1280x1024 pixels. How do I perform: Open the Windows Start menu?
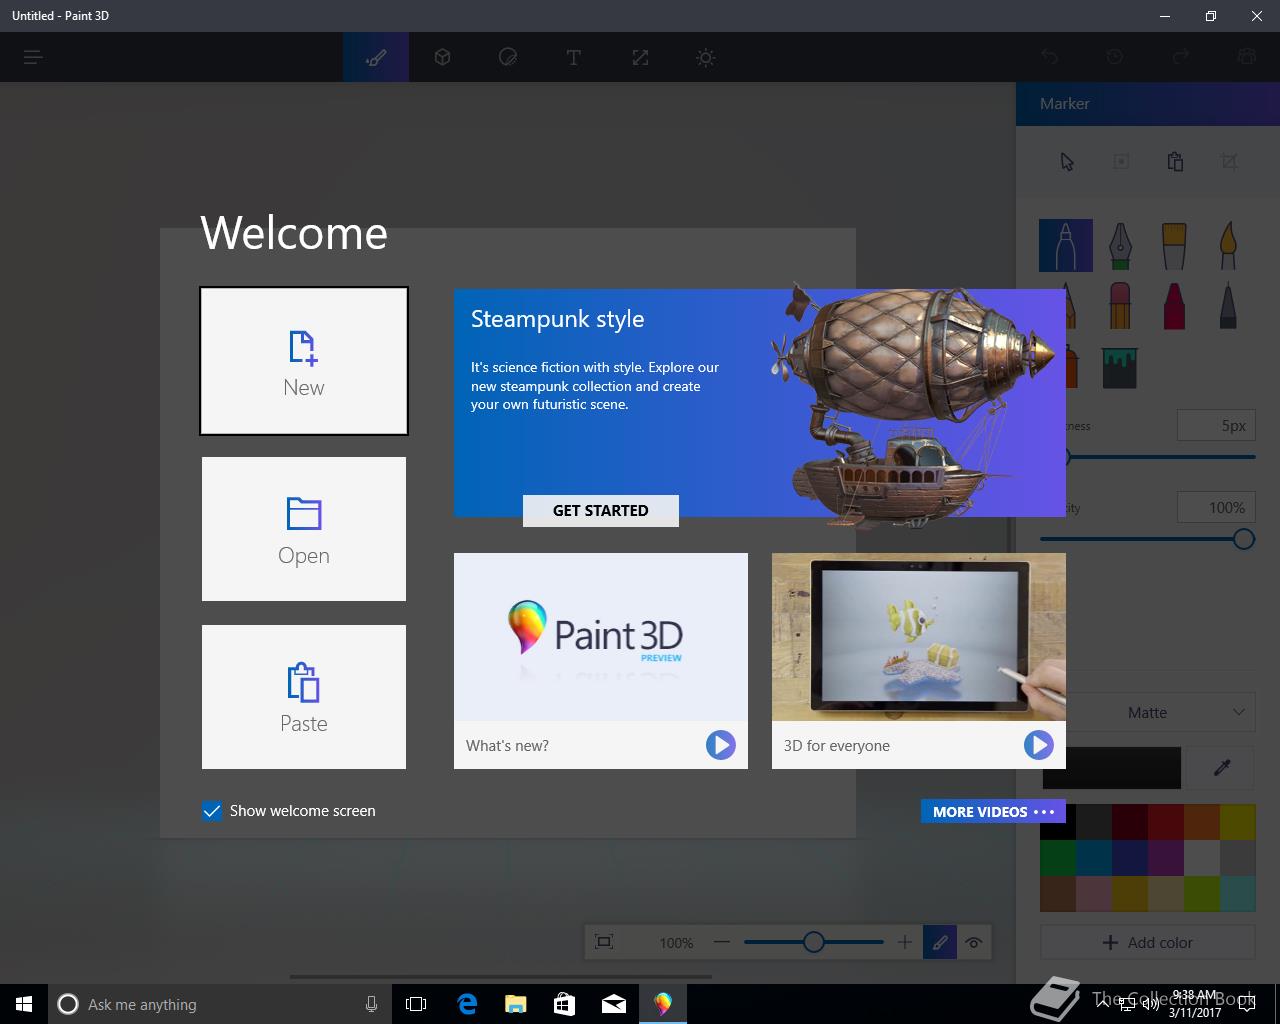pyautogui.click(x=24, y=1004)
